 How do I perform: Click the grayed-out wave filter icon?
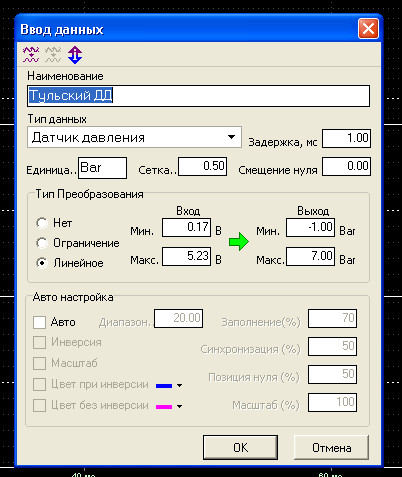[53, 55]
